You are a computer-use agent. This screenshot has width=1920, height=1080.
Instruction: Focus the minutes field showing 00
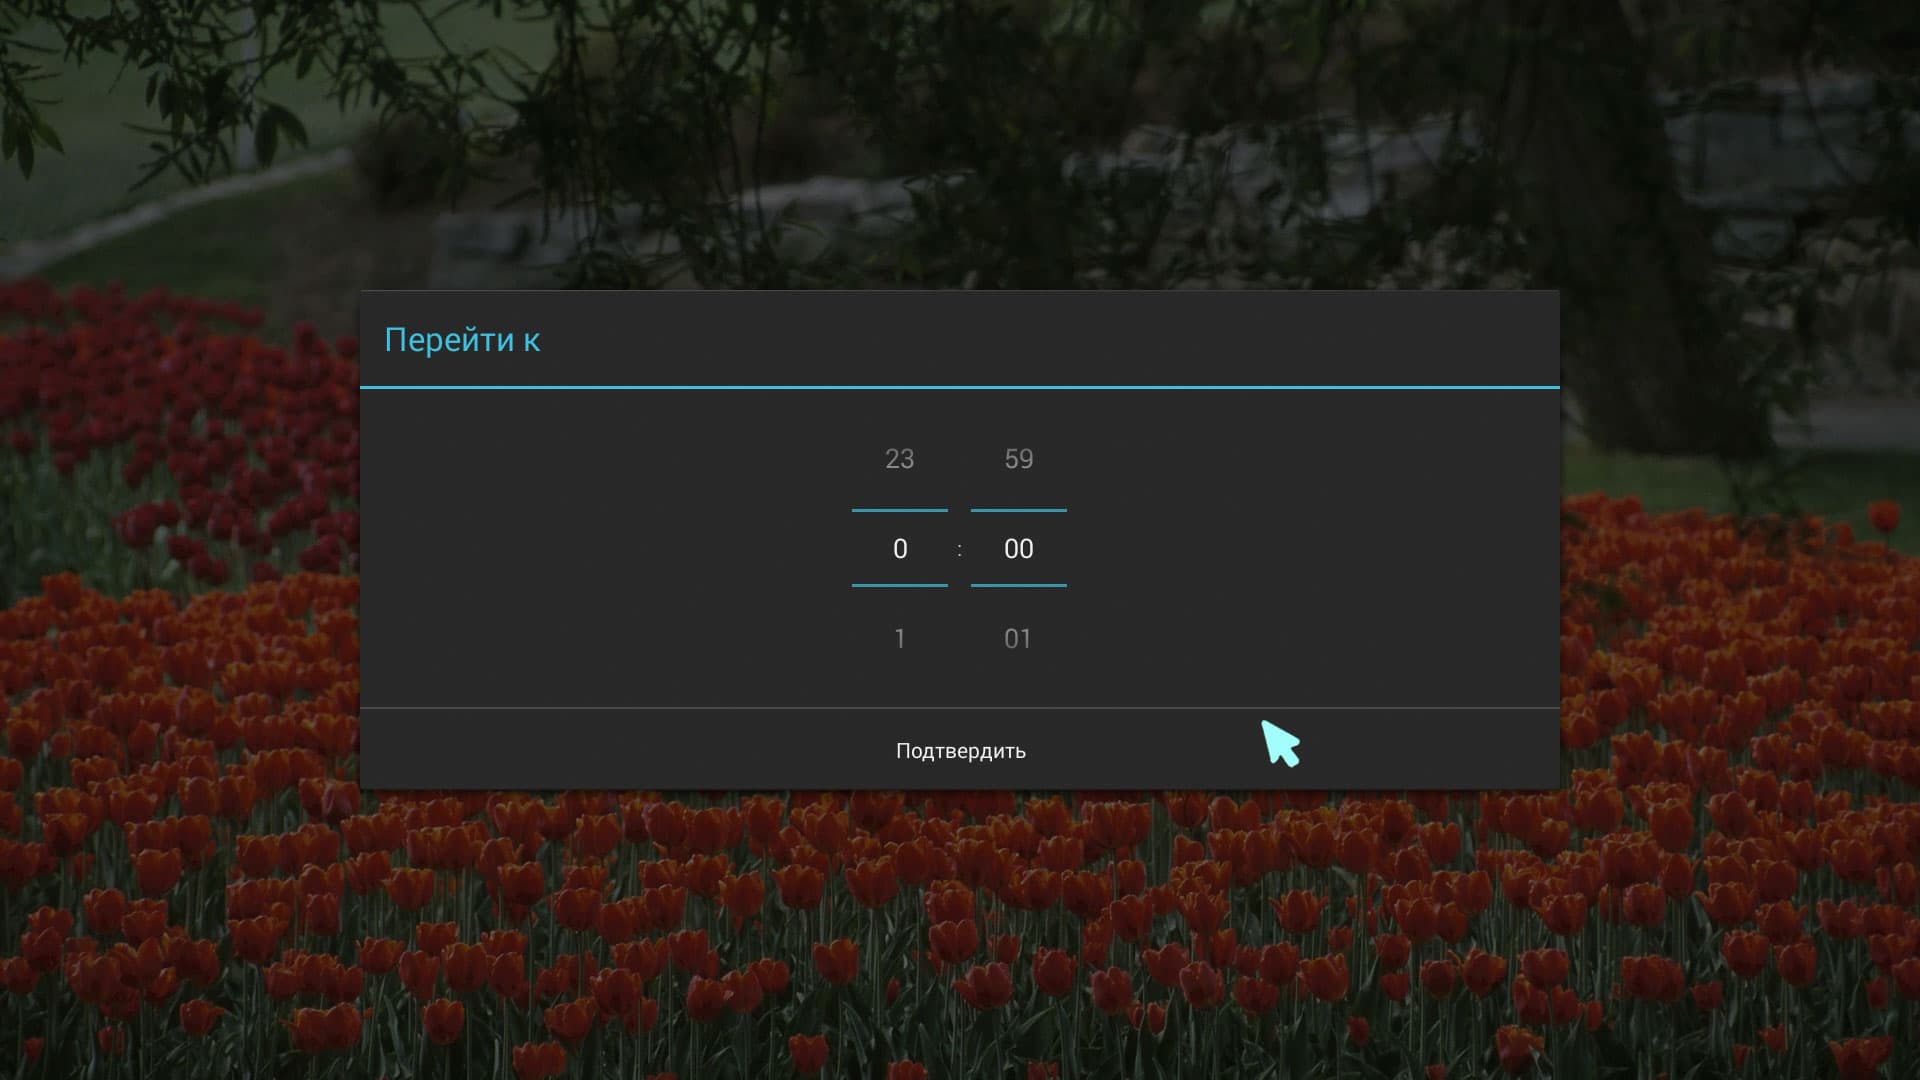(1018, 548)
